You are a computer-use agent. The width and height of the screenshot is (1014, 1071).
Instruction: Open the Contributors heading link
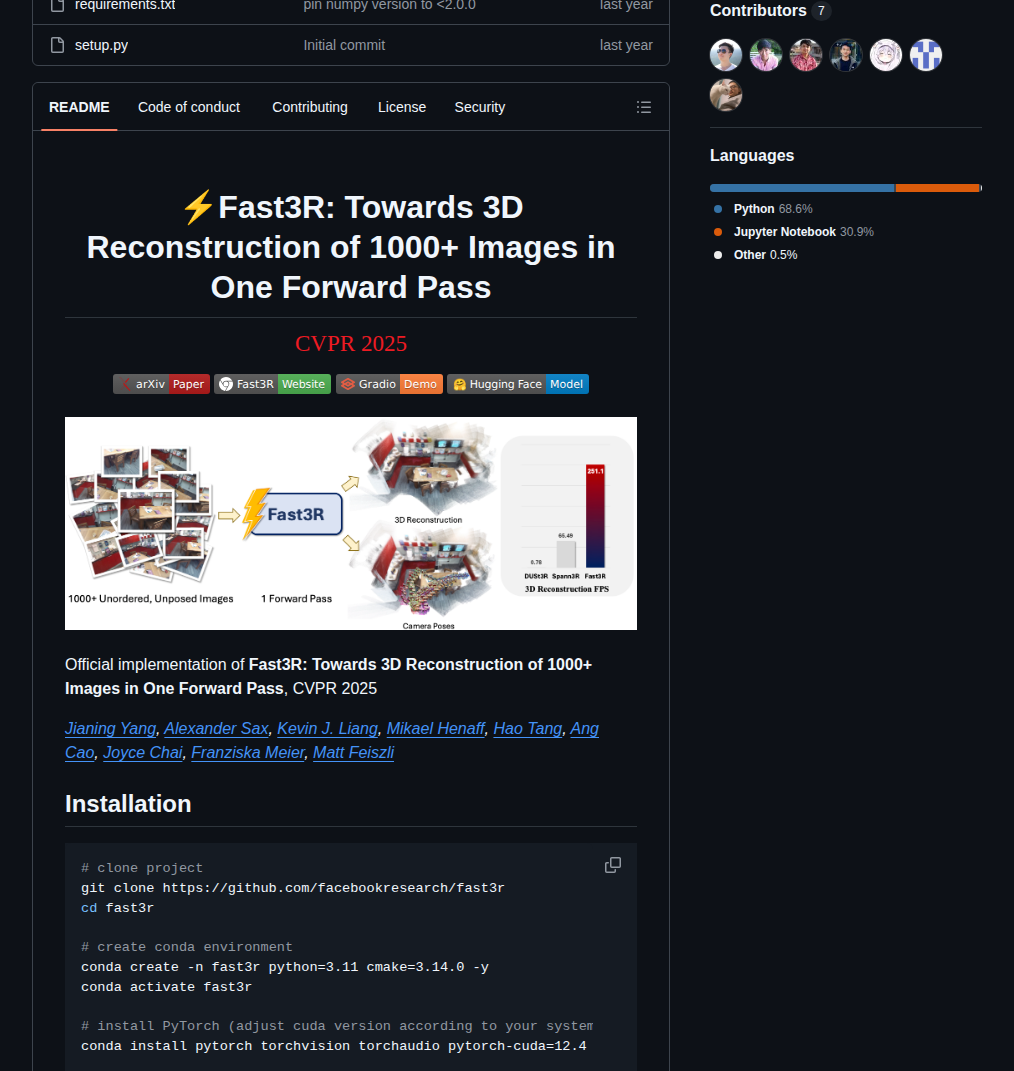[770, 11]
